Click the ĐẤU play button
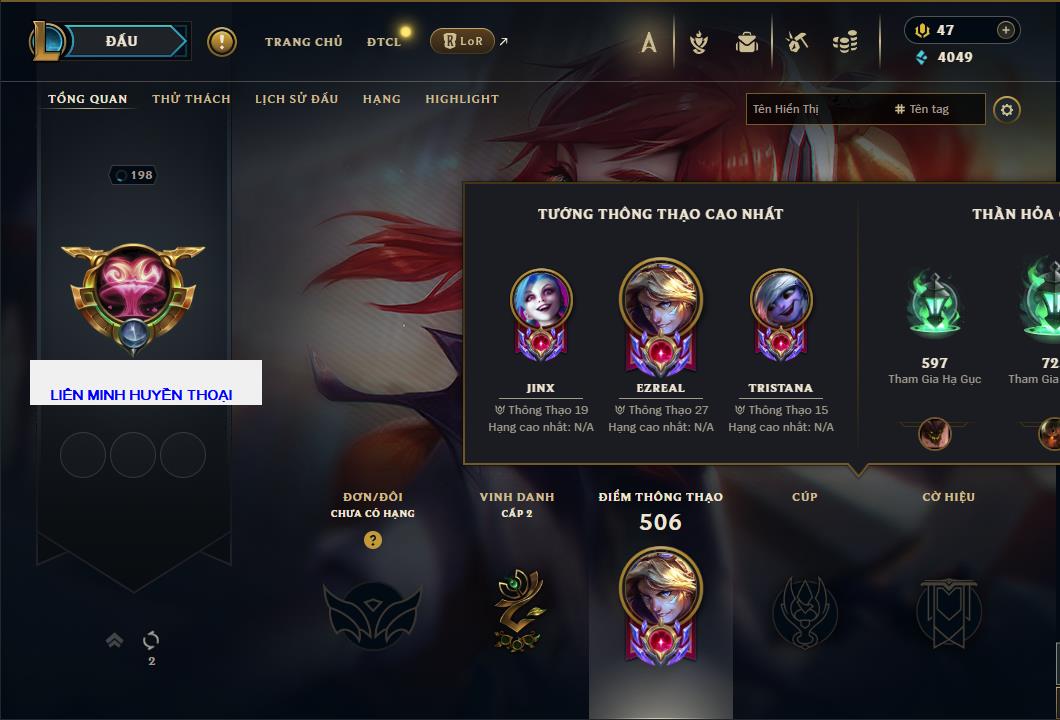Screen dimensions: 1060x720 coord(122,41)
